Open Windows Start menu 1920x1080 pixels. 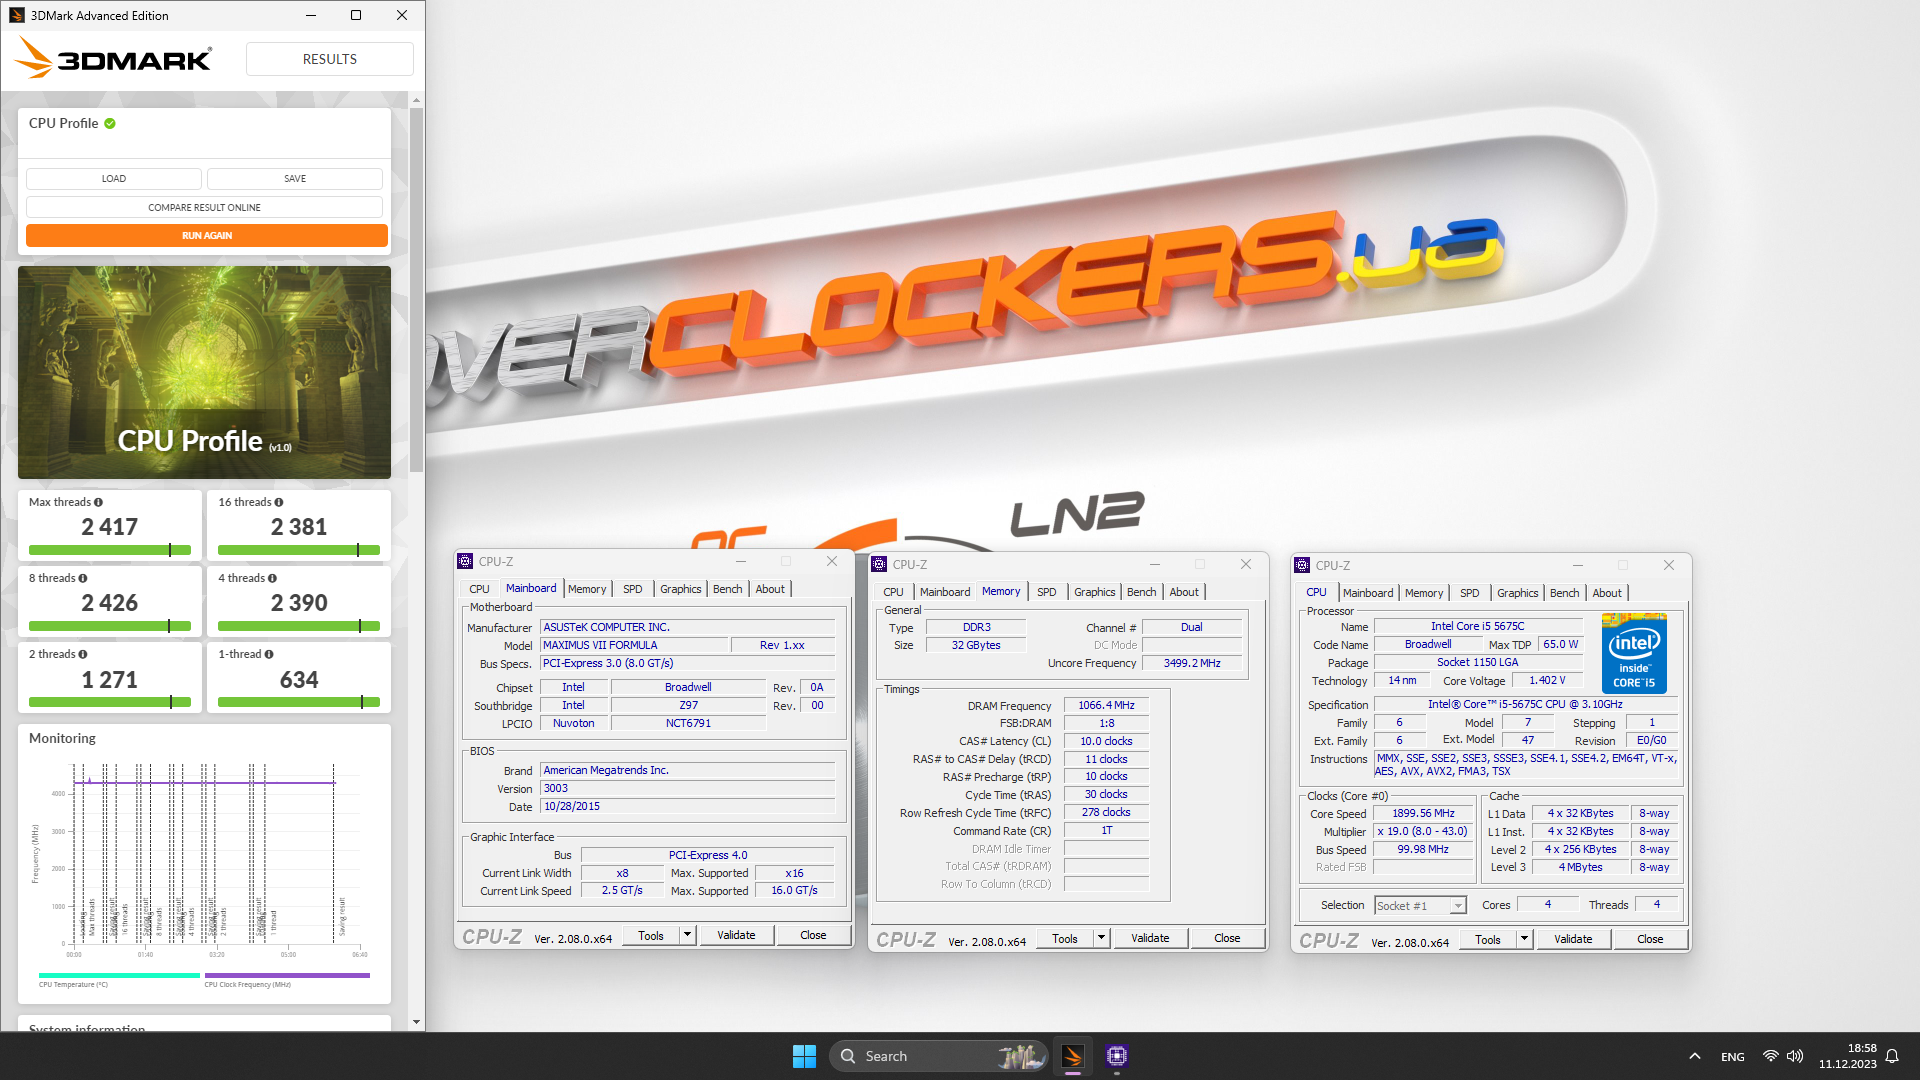(804, 1056)
